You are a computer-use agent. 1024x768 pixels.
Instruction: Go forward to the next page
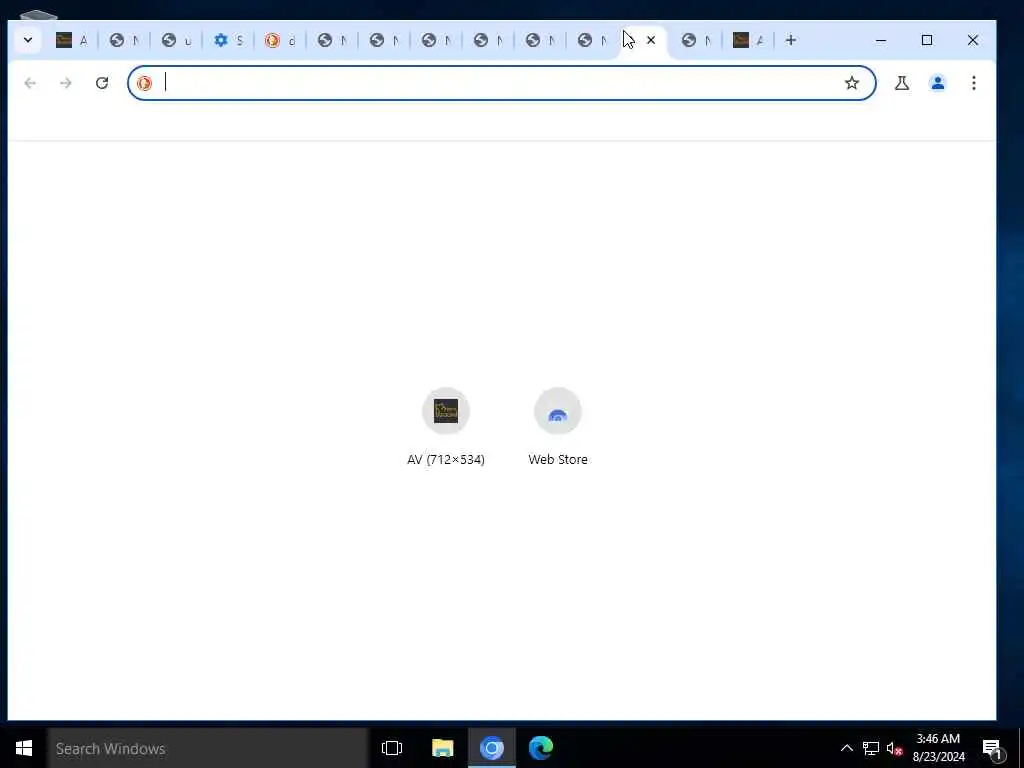(66, 83)
